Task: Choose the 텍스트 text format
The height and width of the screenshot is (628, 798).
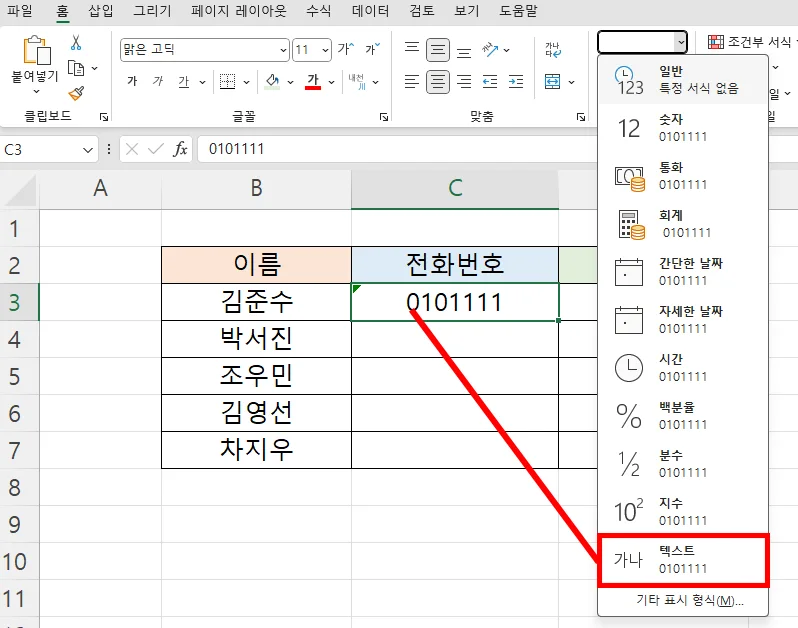Action: click(682, 559)
